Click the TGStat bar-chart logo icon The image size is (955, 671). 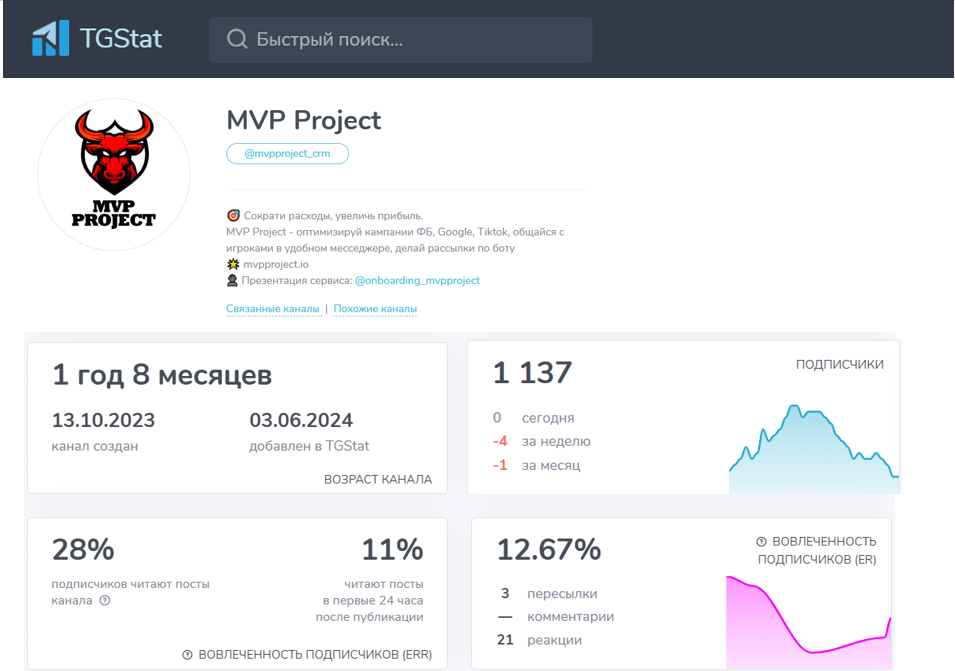(51, 38)
